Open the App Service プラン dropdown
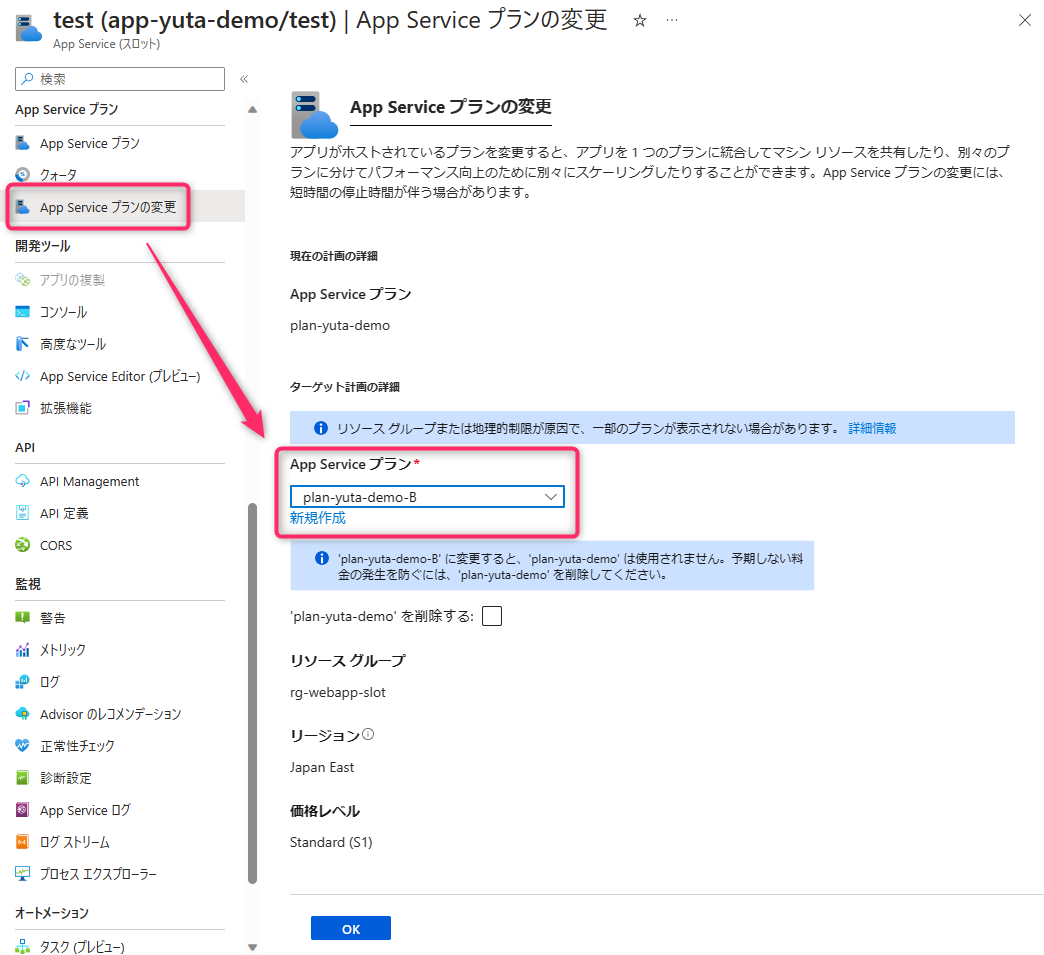1044x955 pixels. [x=427, y=497]
